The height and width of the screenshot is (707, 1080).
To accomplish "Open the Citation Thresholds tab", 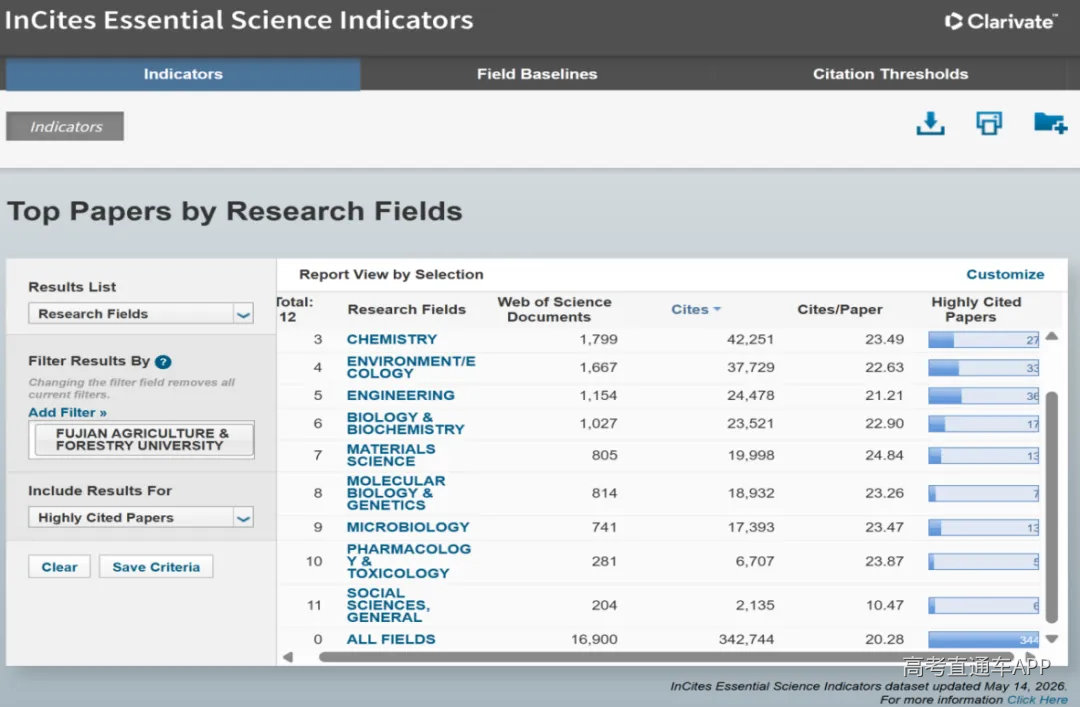I will [890, 74].
